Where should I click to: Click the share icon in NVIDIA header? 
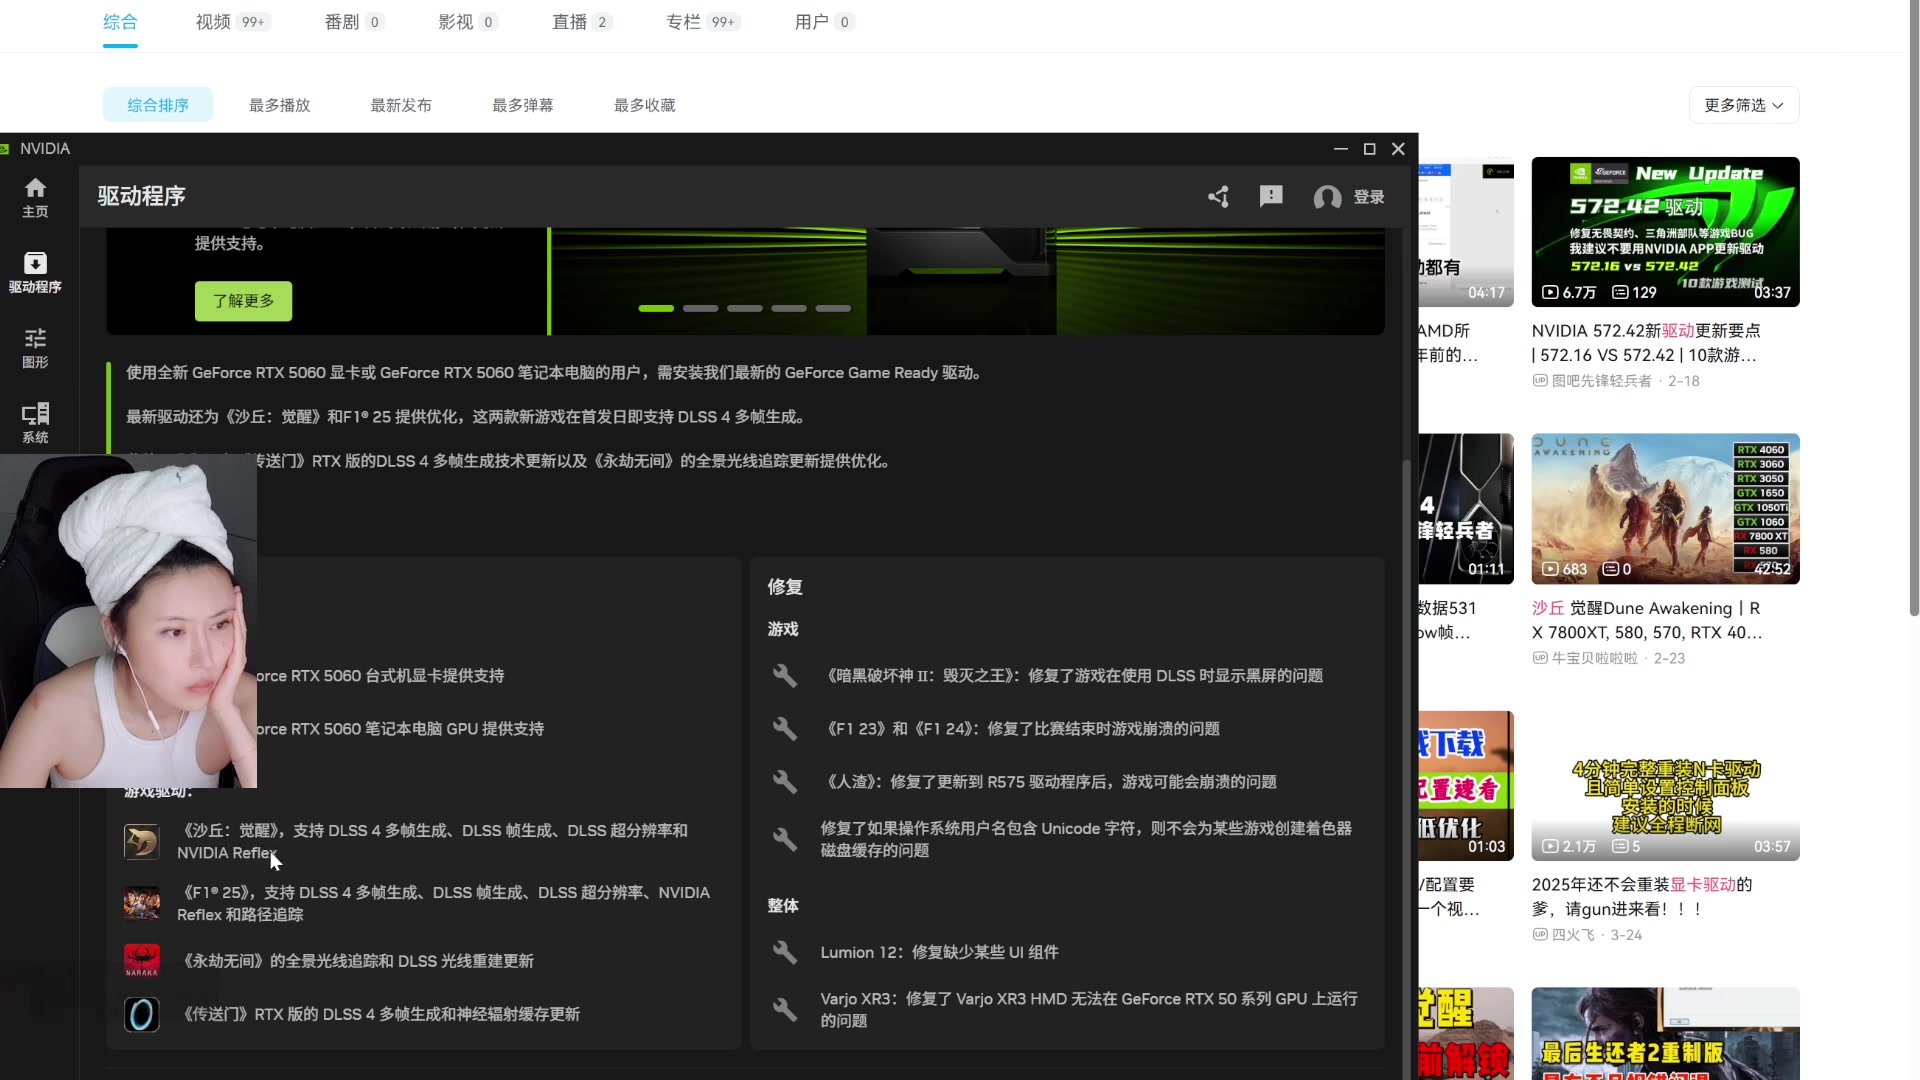click(x=1218, y=197)
